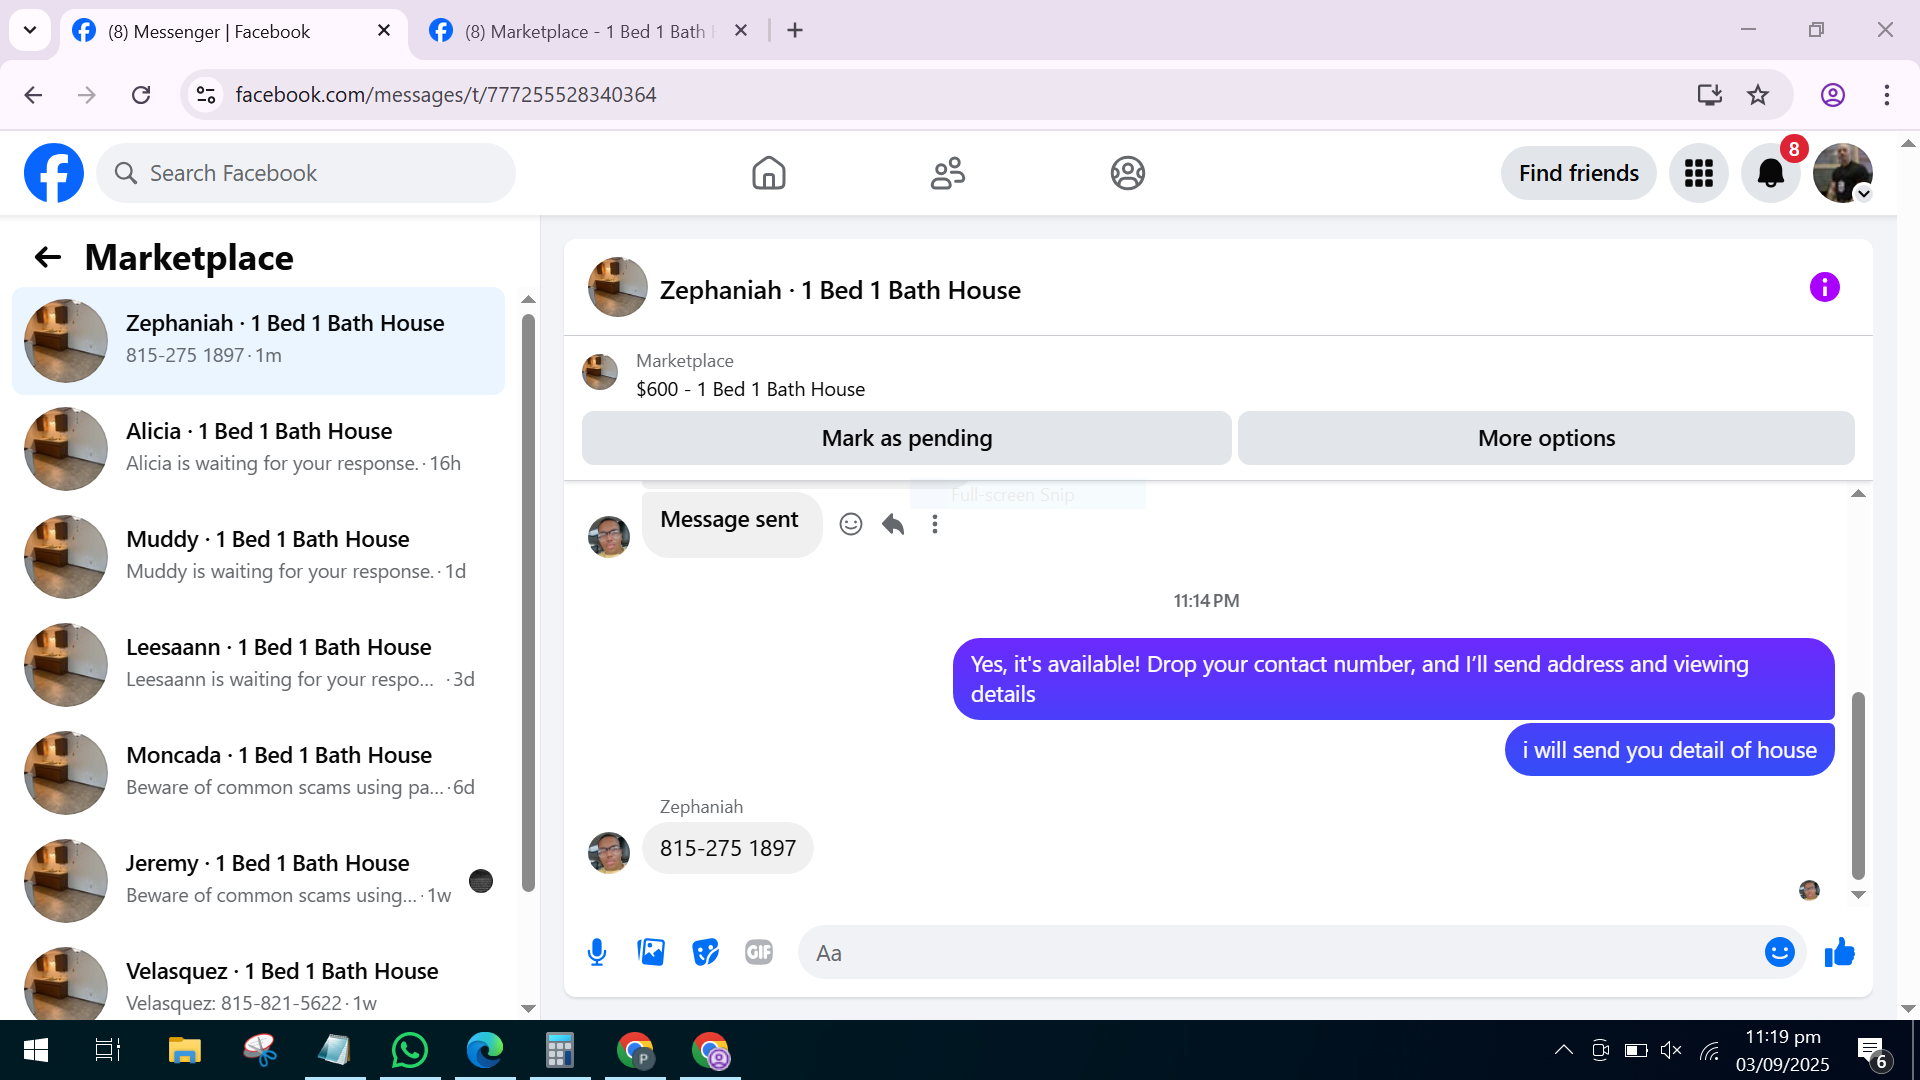Choose a sticker for the message
Image resolution: width=1920 pixels, height=1080 pixels.
coord(705,952)
